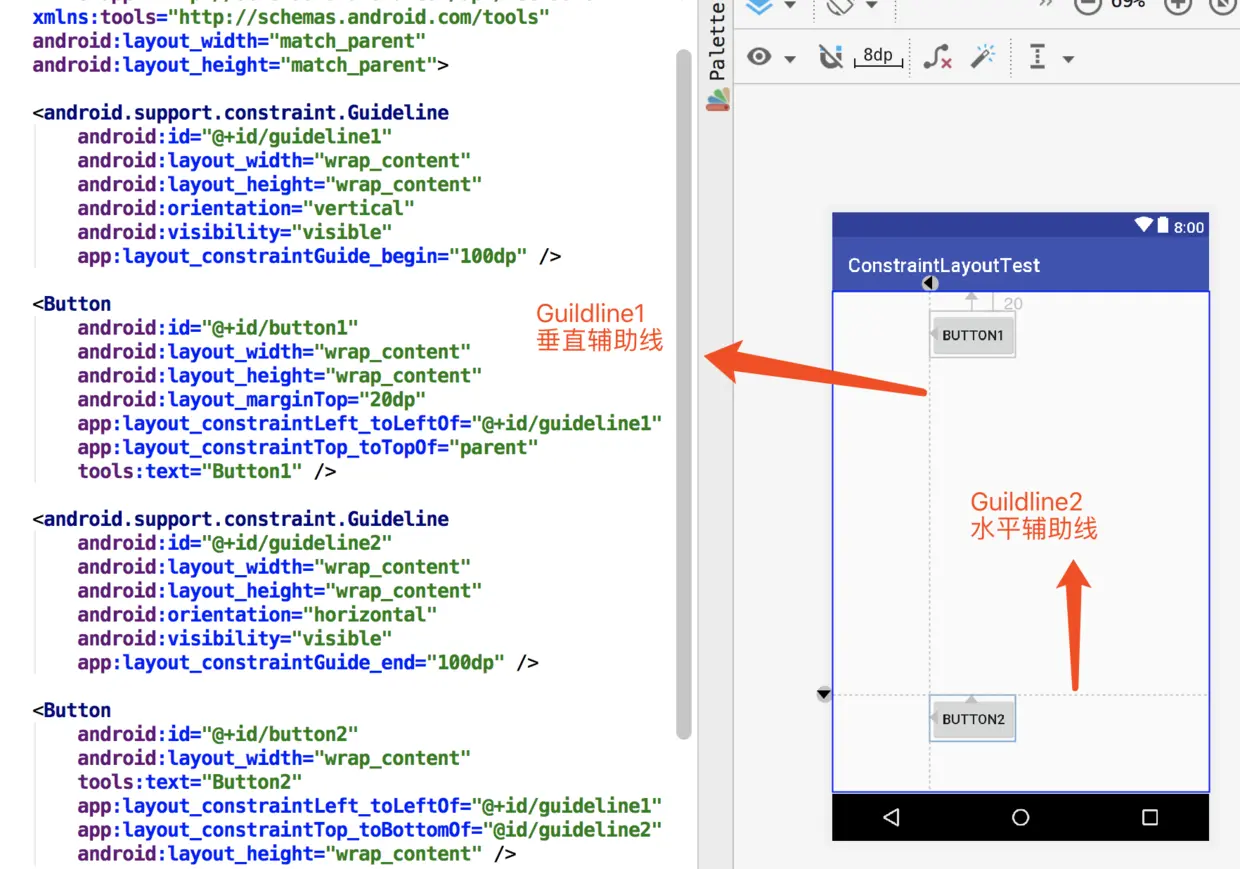Click the layout_constraintGuide_begin="100dp" line

click(x=319, y=256)
